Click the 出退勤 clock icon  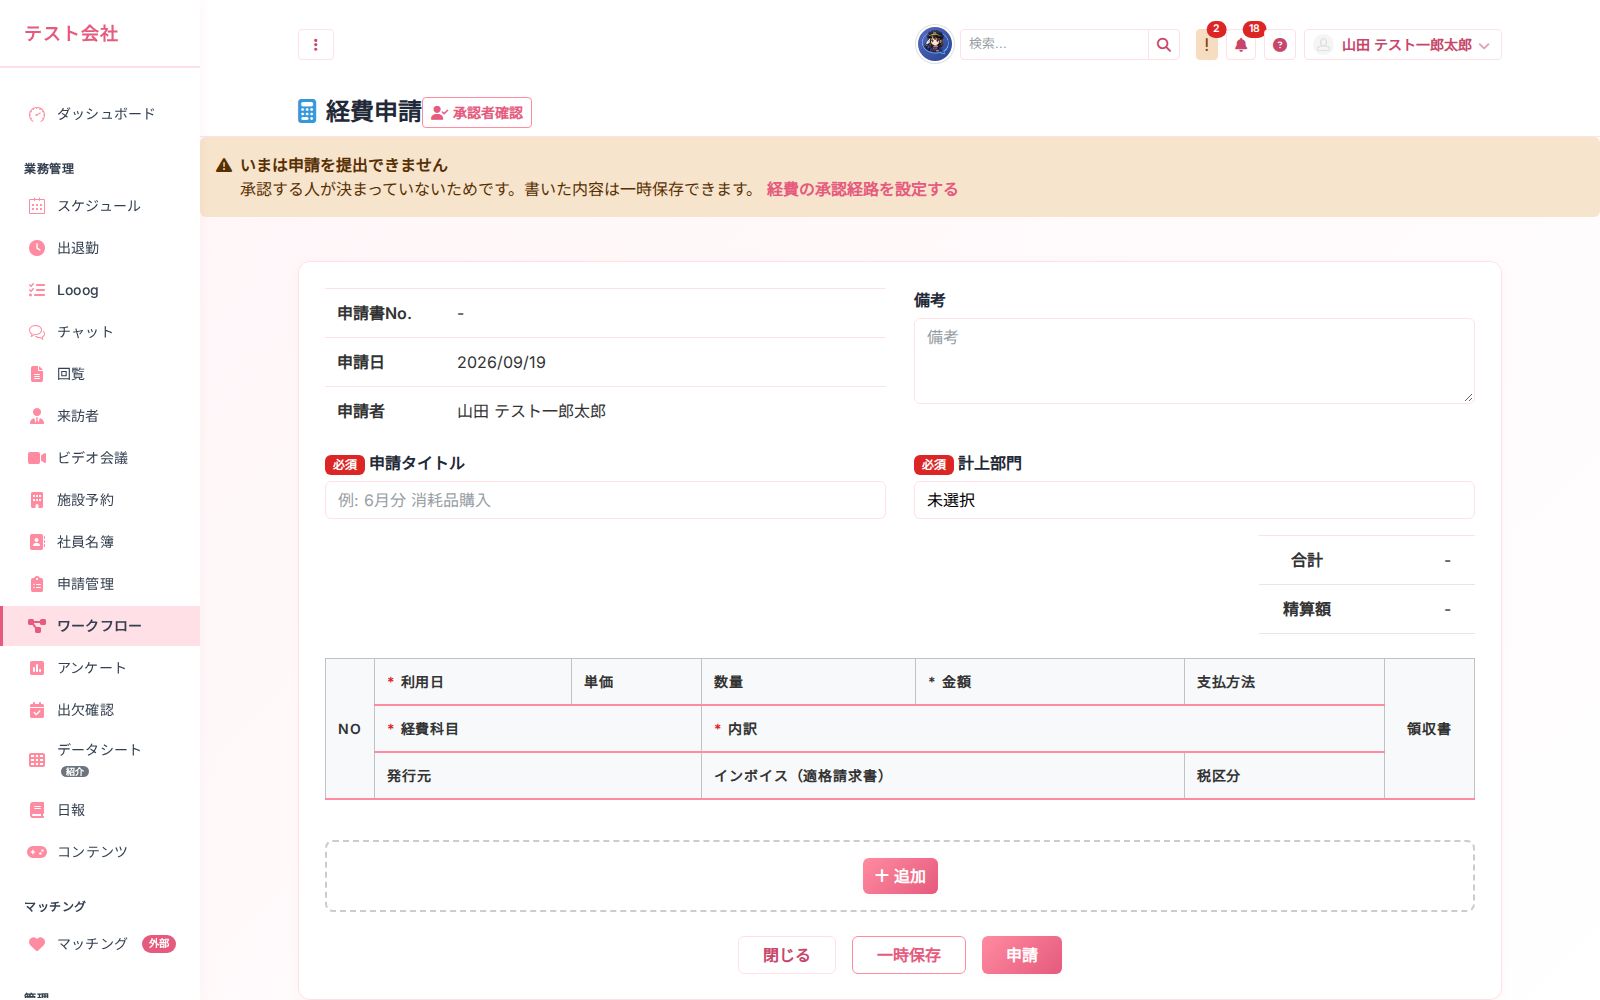point(37,248)
